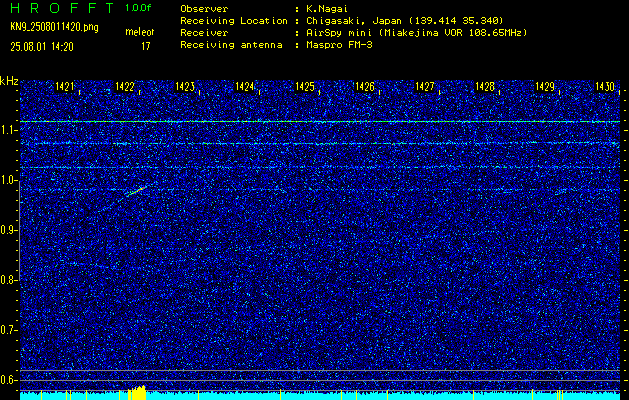
Task: Click the Observer label
Action: point(204,8)
